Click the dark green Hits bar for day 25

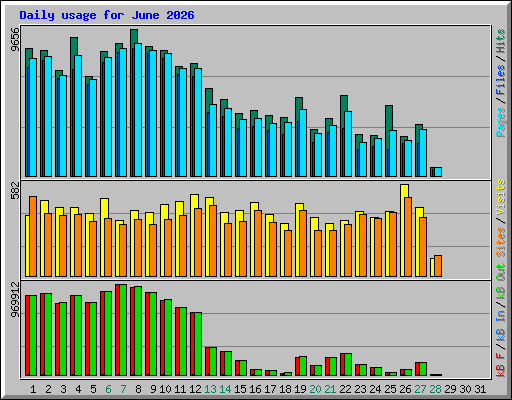[389, 118]
